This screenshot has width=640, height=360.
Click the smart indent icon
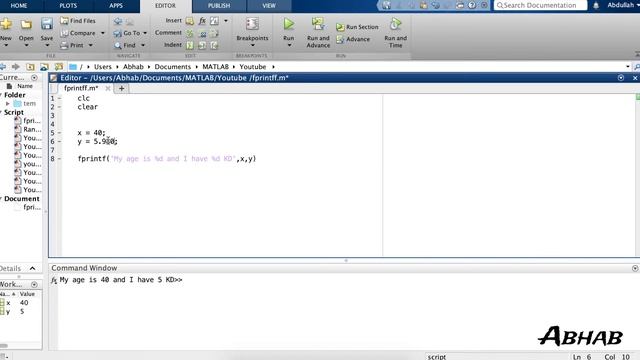pos(190,45)
